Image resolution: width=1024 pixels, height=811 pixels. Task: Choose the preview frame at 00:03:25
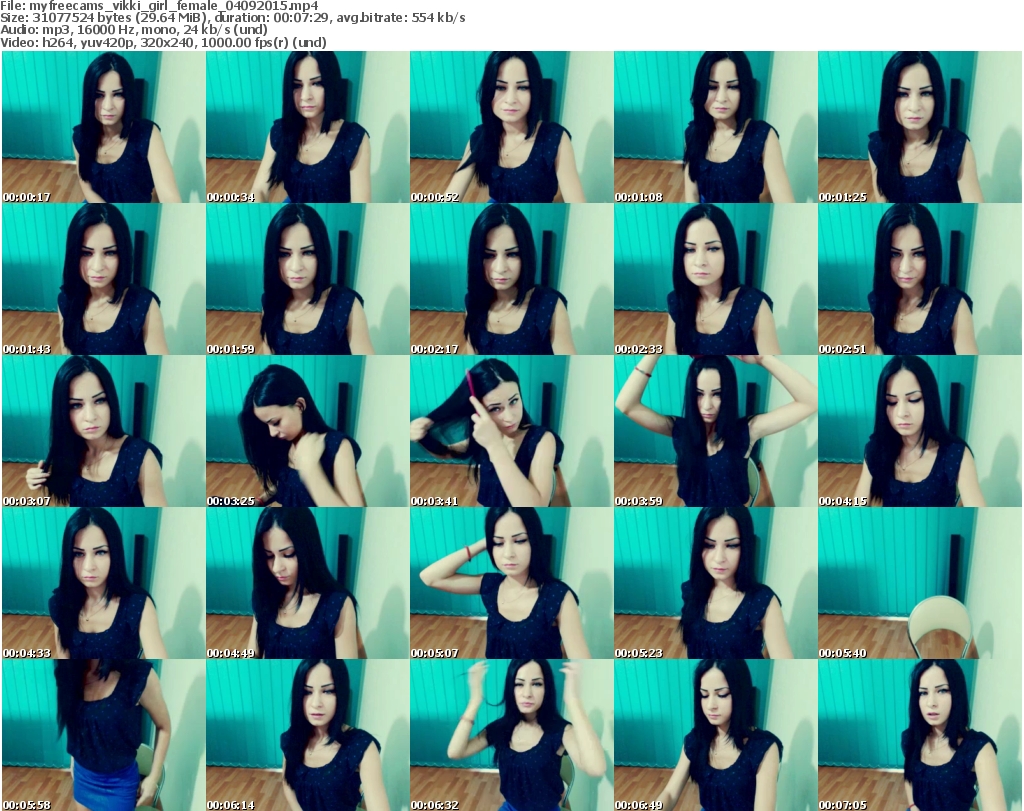pyautogui.click(x=308, y=431)
